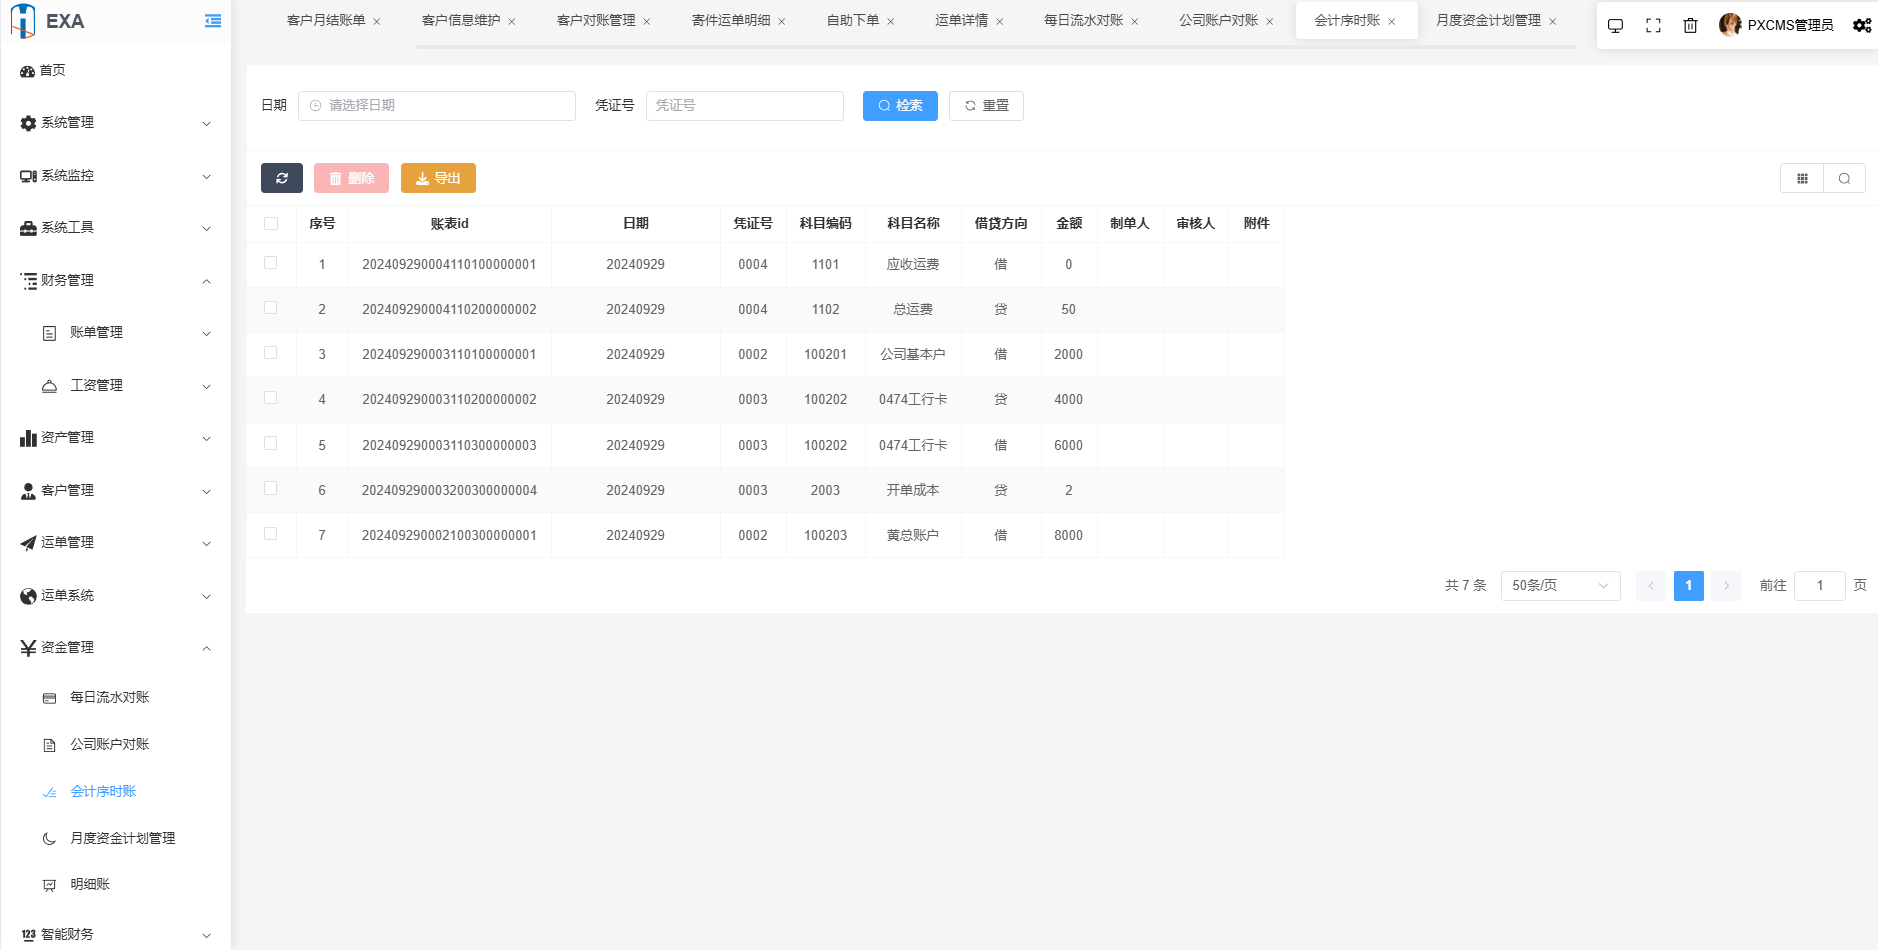Image resolution: width=1878 pixels, height=950 pixels.
Task: Expand the 资产管理 menu
Action: click(x=116, y=438)
